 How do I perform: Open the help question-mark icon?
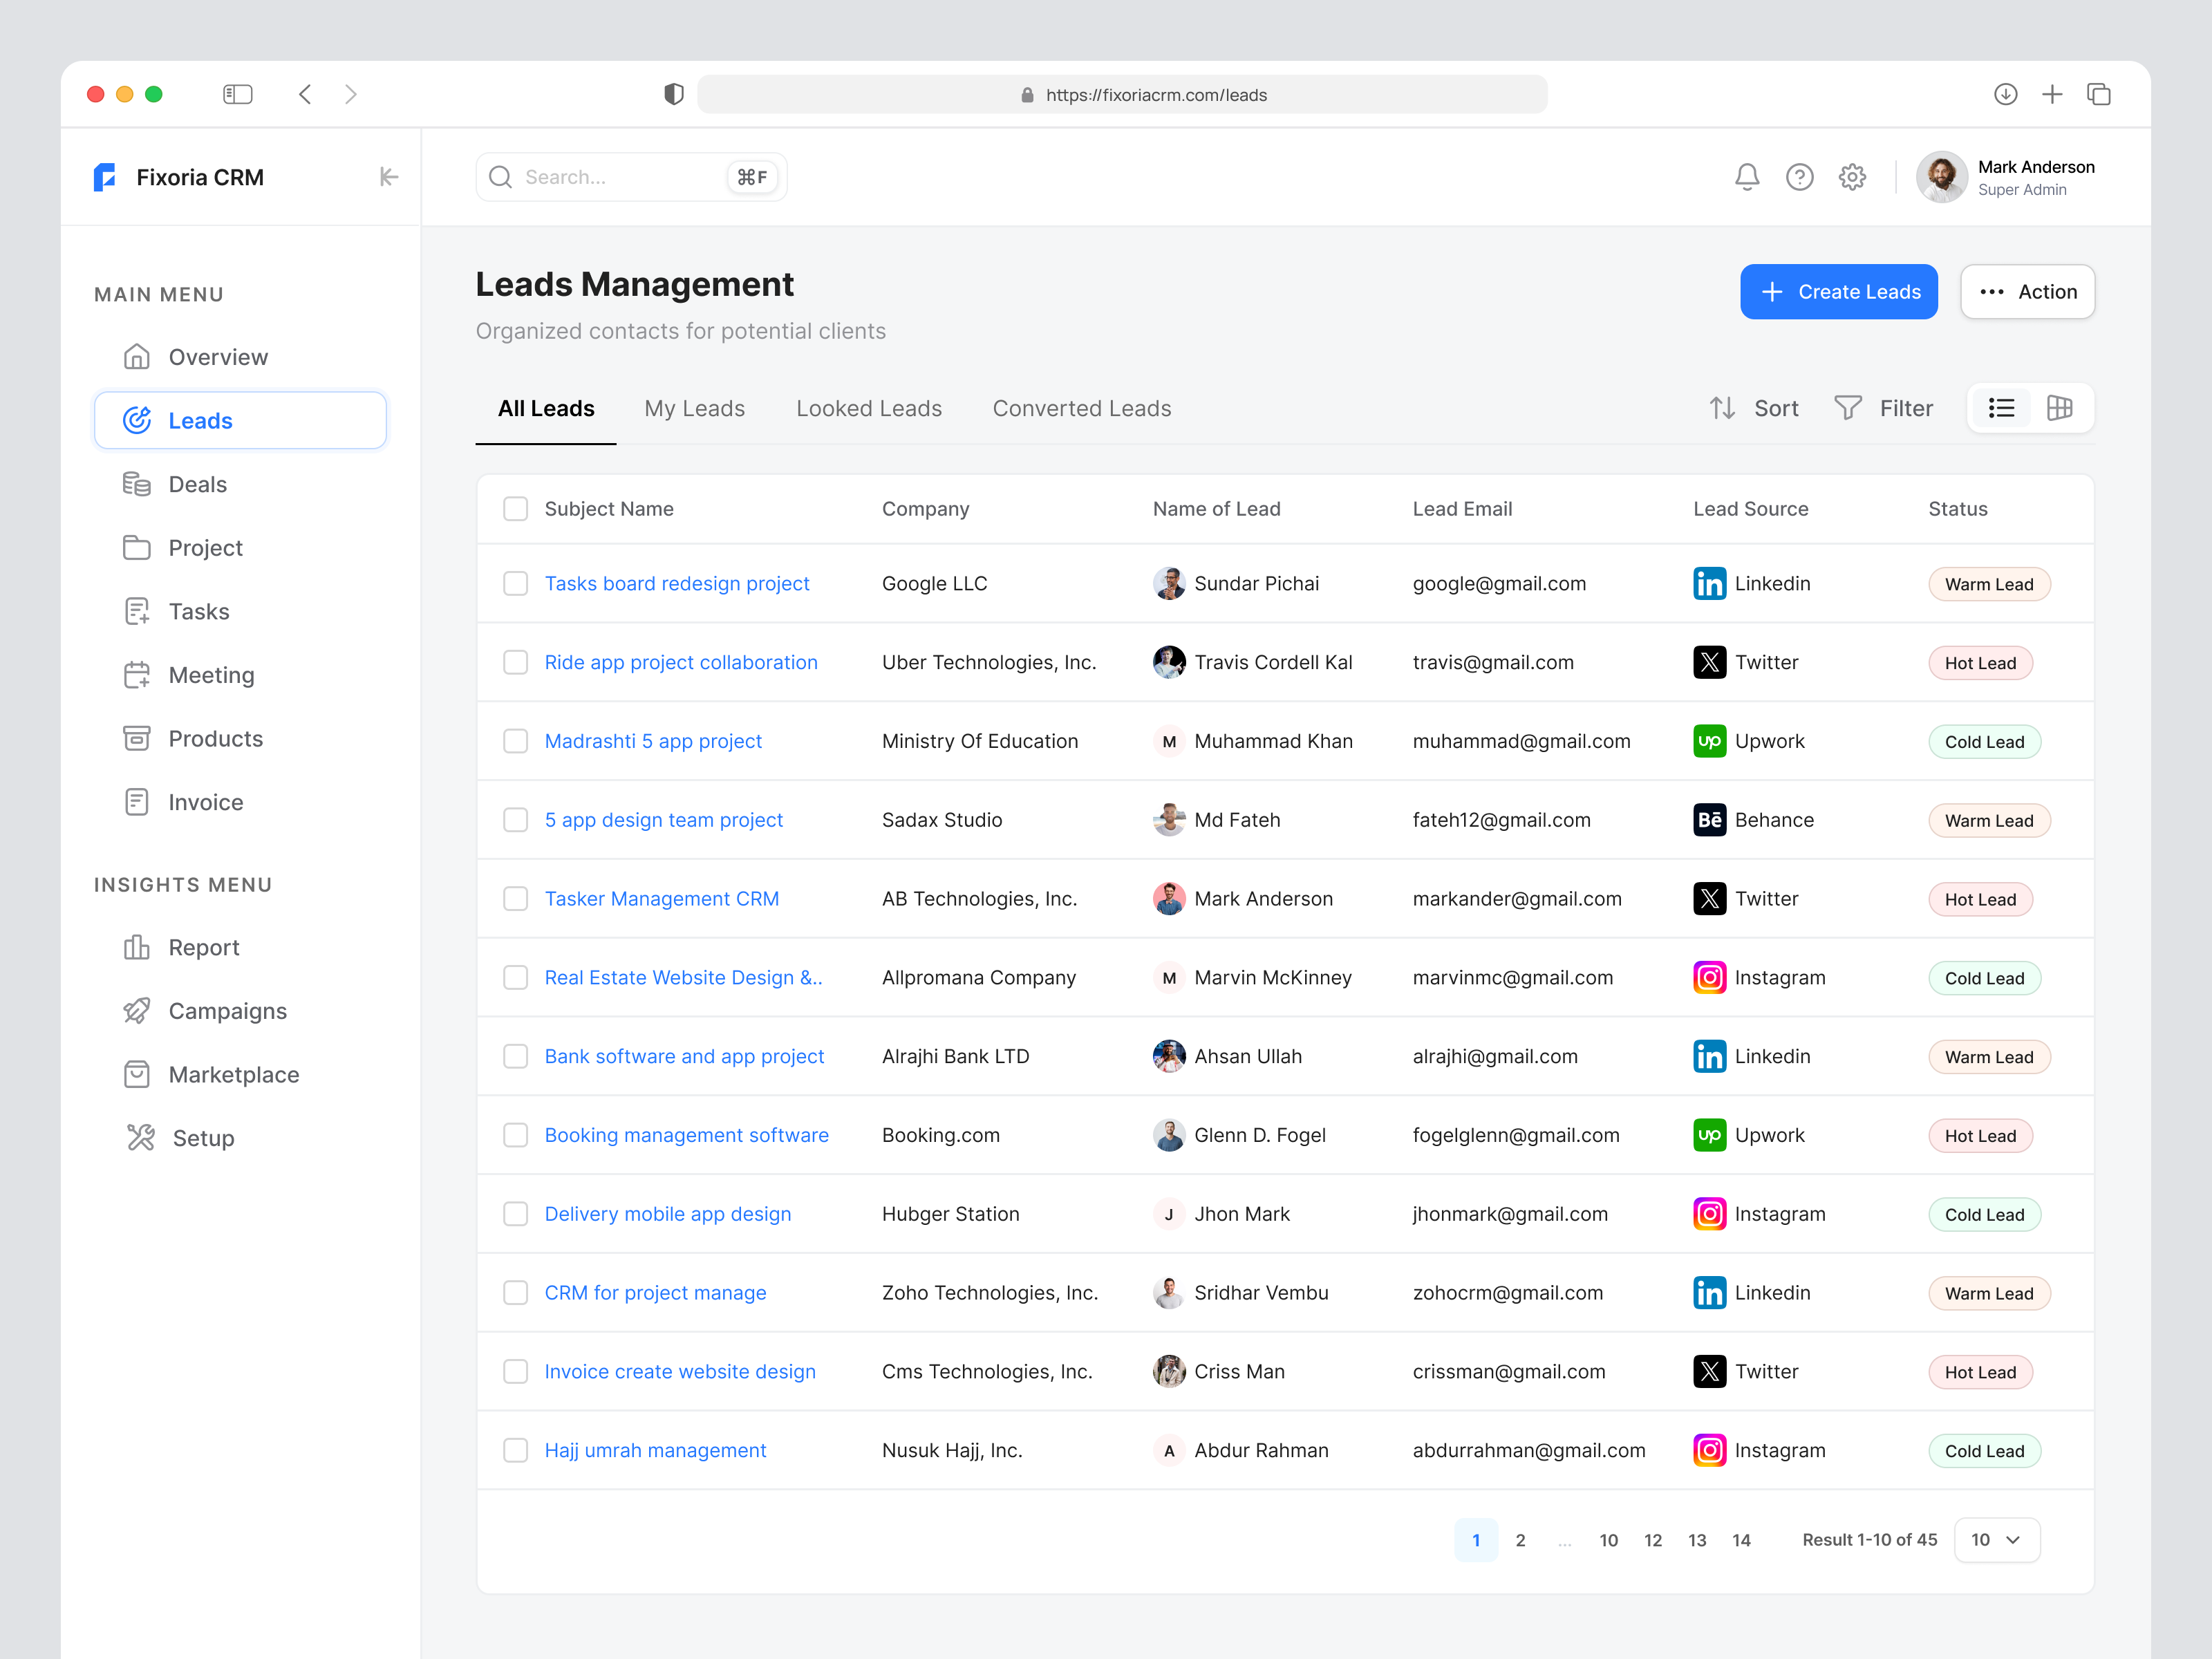pos(1800,177)
